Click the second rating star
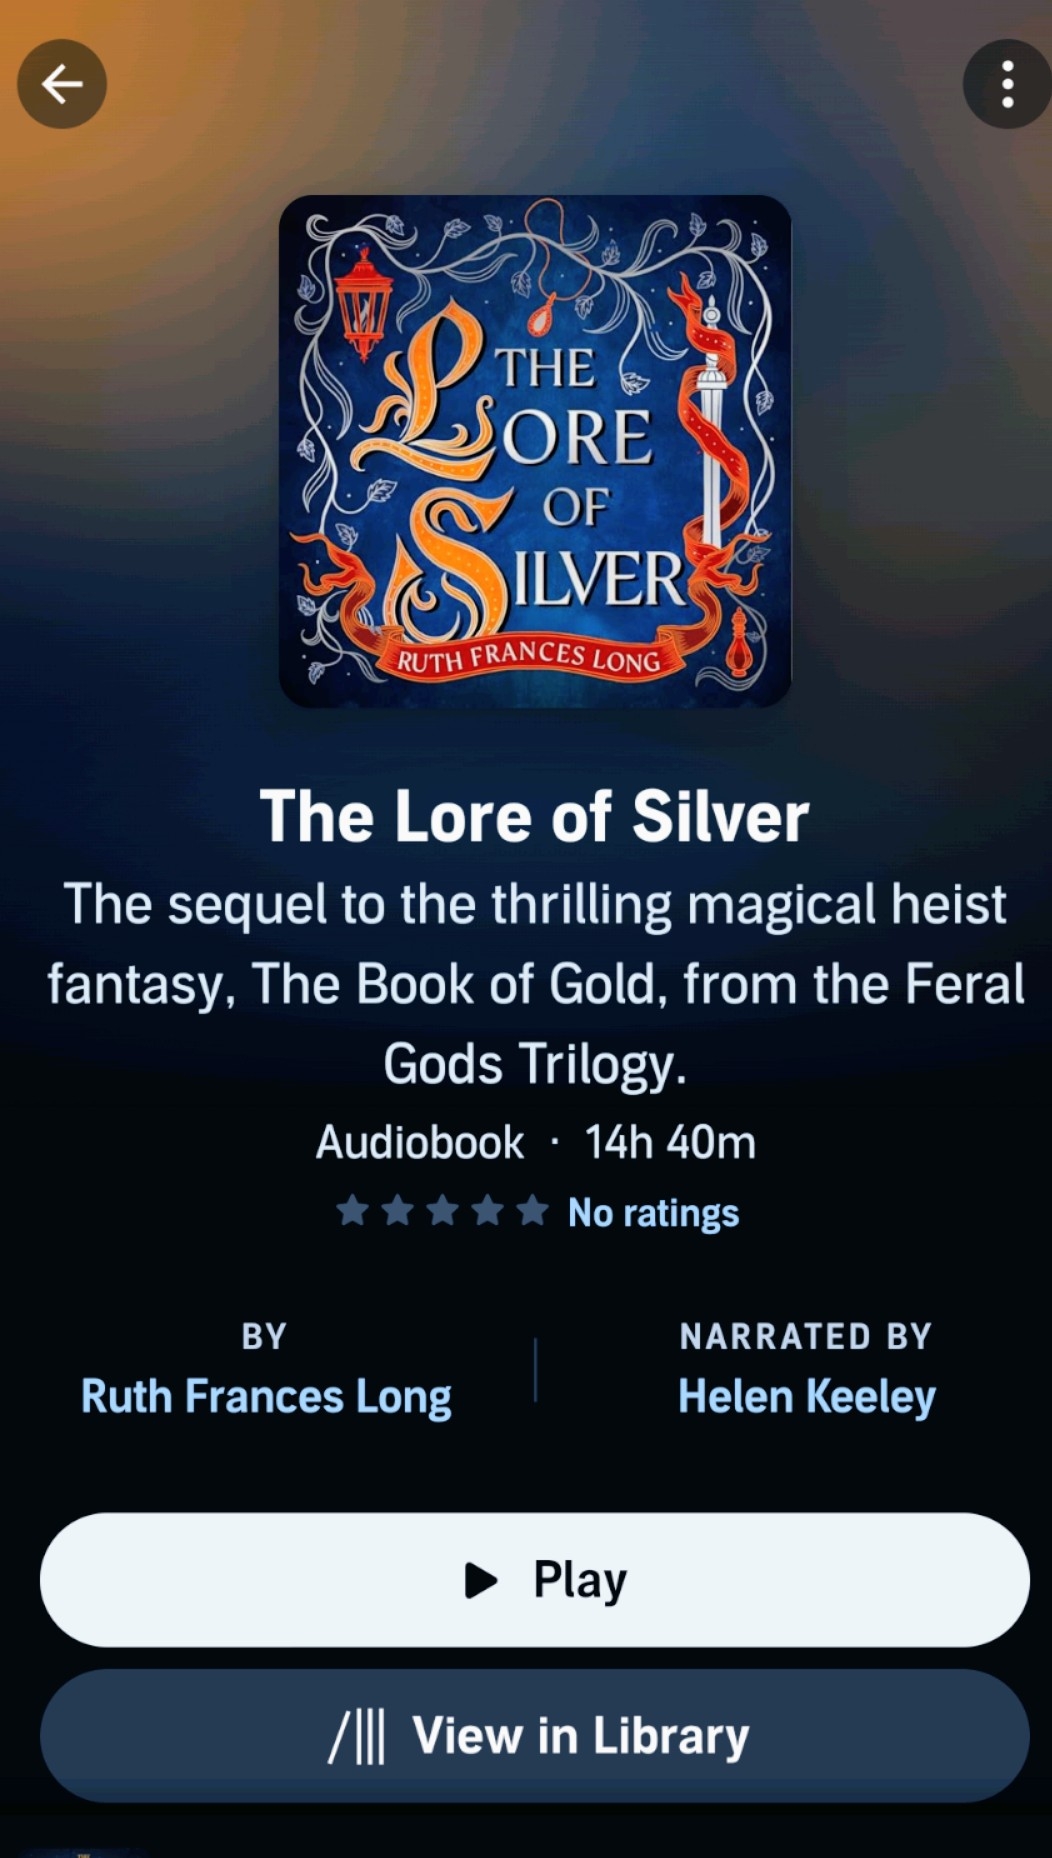Image resolution: width=1052 pixels, height=1858 pixels. pyautogui.click(x=397, y=1211)
